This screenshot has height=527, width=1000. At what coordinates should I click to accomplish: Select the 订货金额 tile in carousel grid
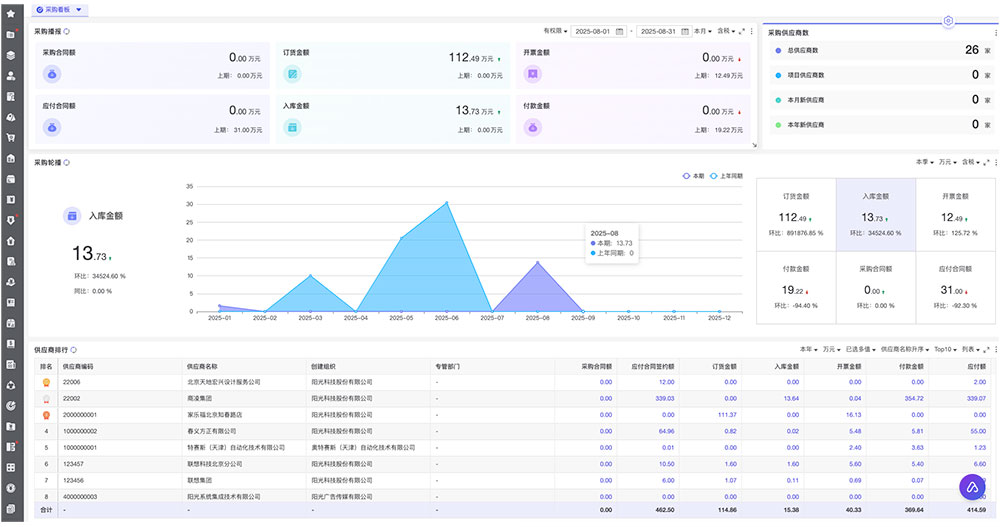(x=795, y=213)
